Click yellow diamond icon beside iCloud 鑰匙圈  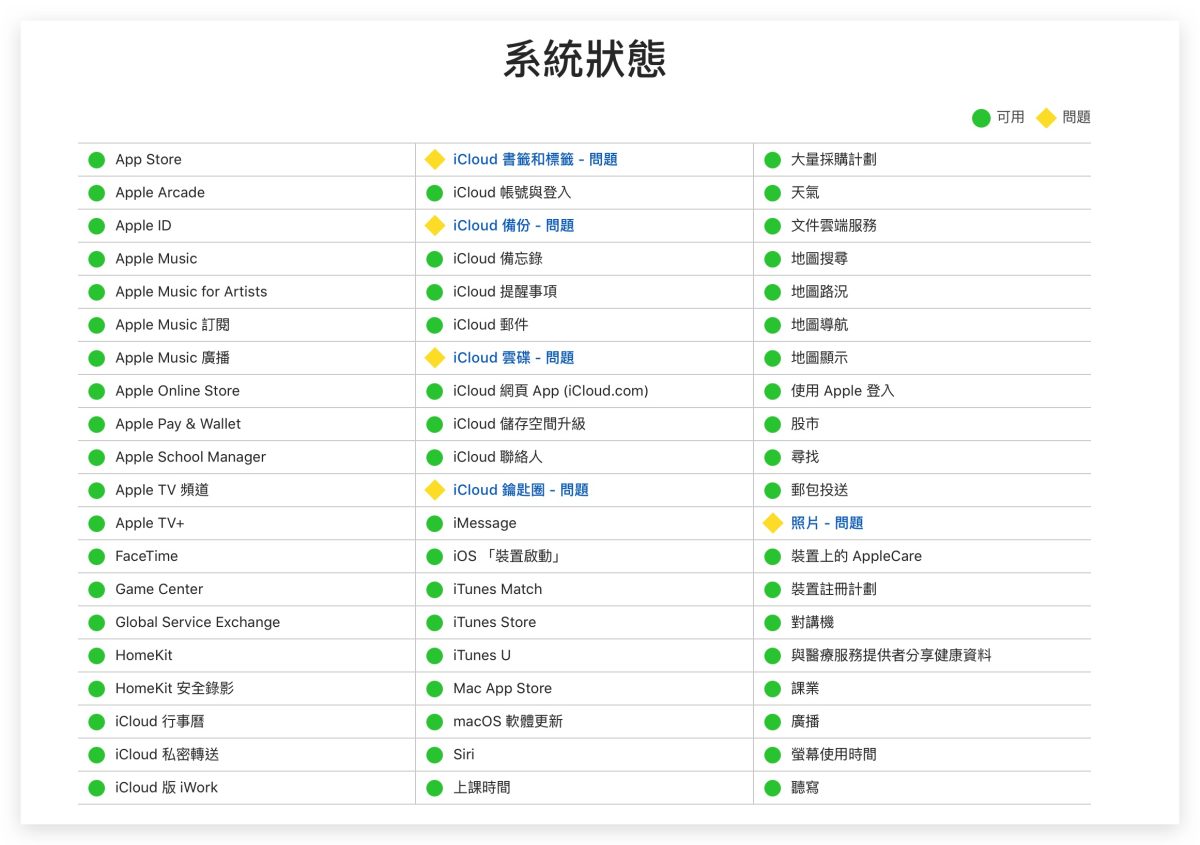(x=434, y=490)
